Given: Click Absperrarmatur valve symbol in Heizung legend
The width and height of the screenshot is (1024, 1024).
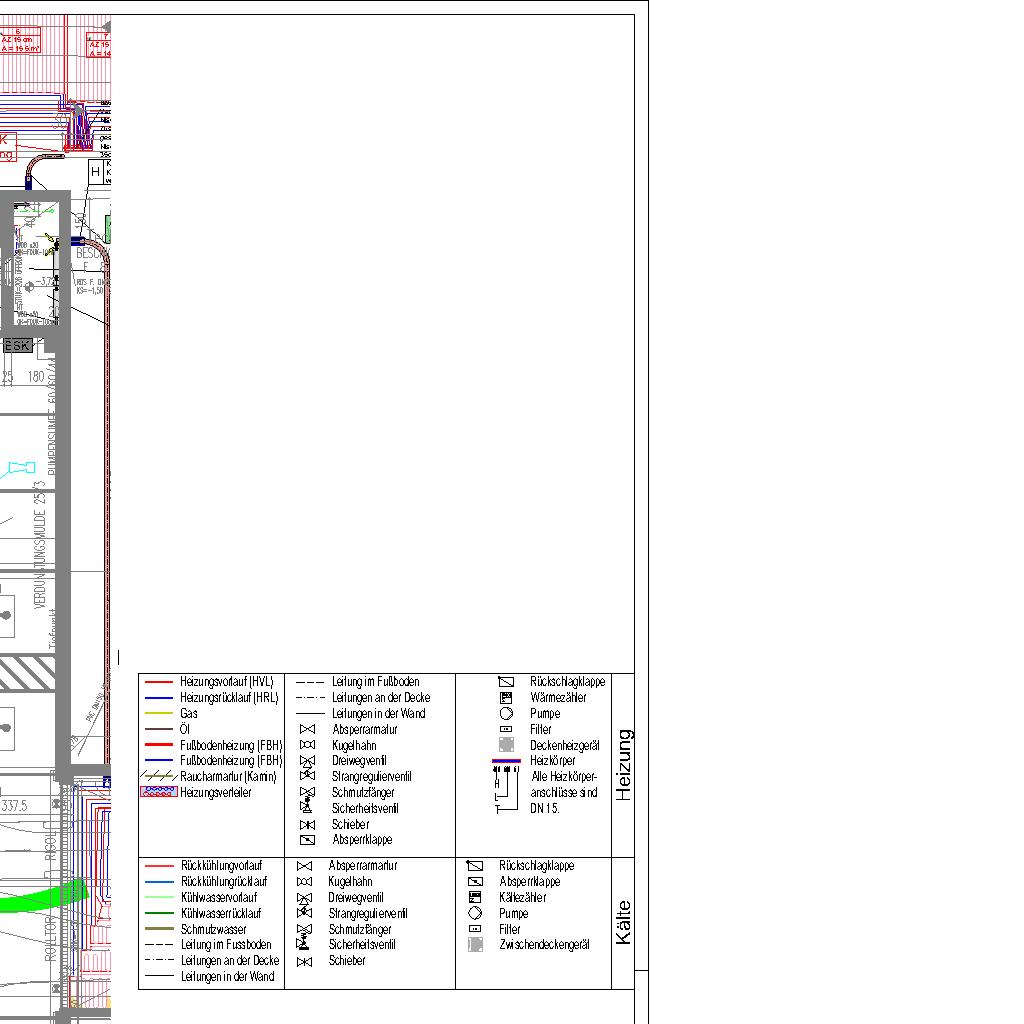Looking at the screenshot, I should click(307, 729).
